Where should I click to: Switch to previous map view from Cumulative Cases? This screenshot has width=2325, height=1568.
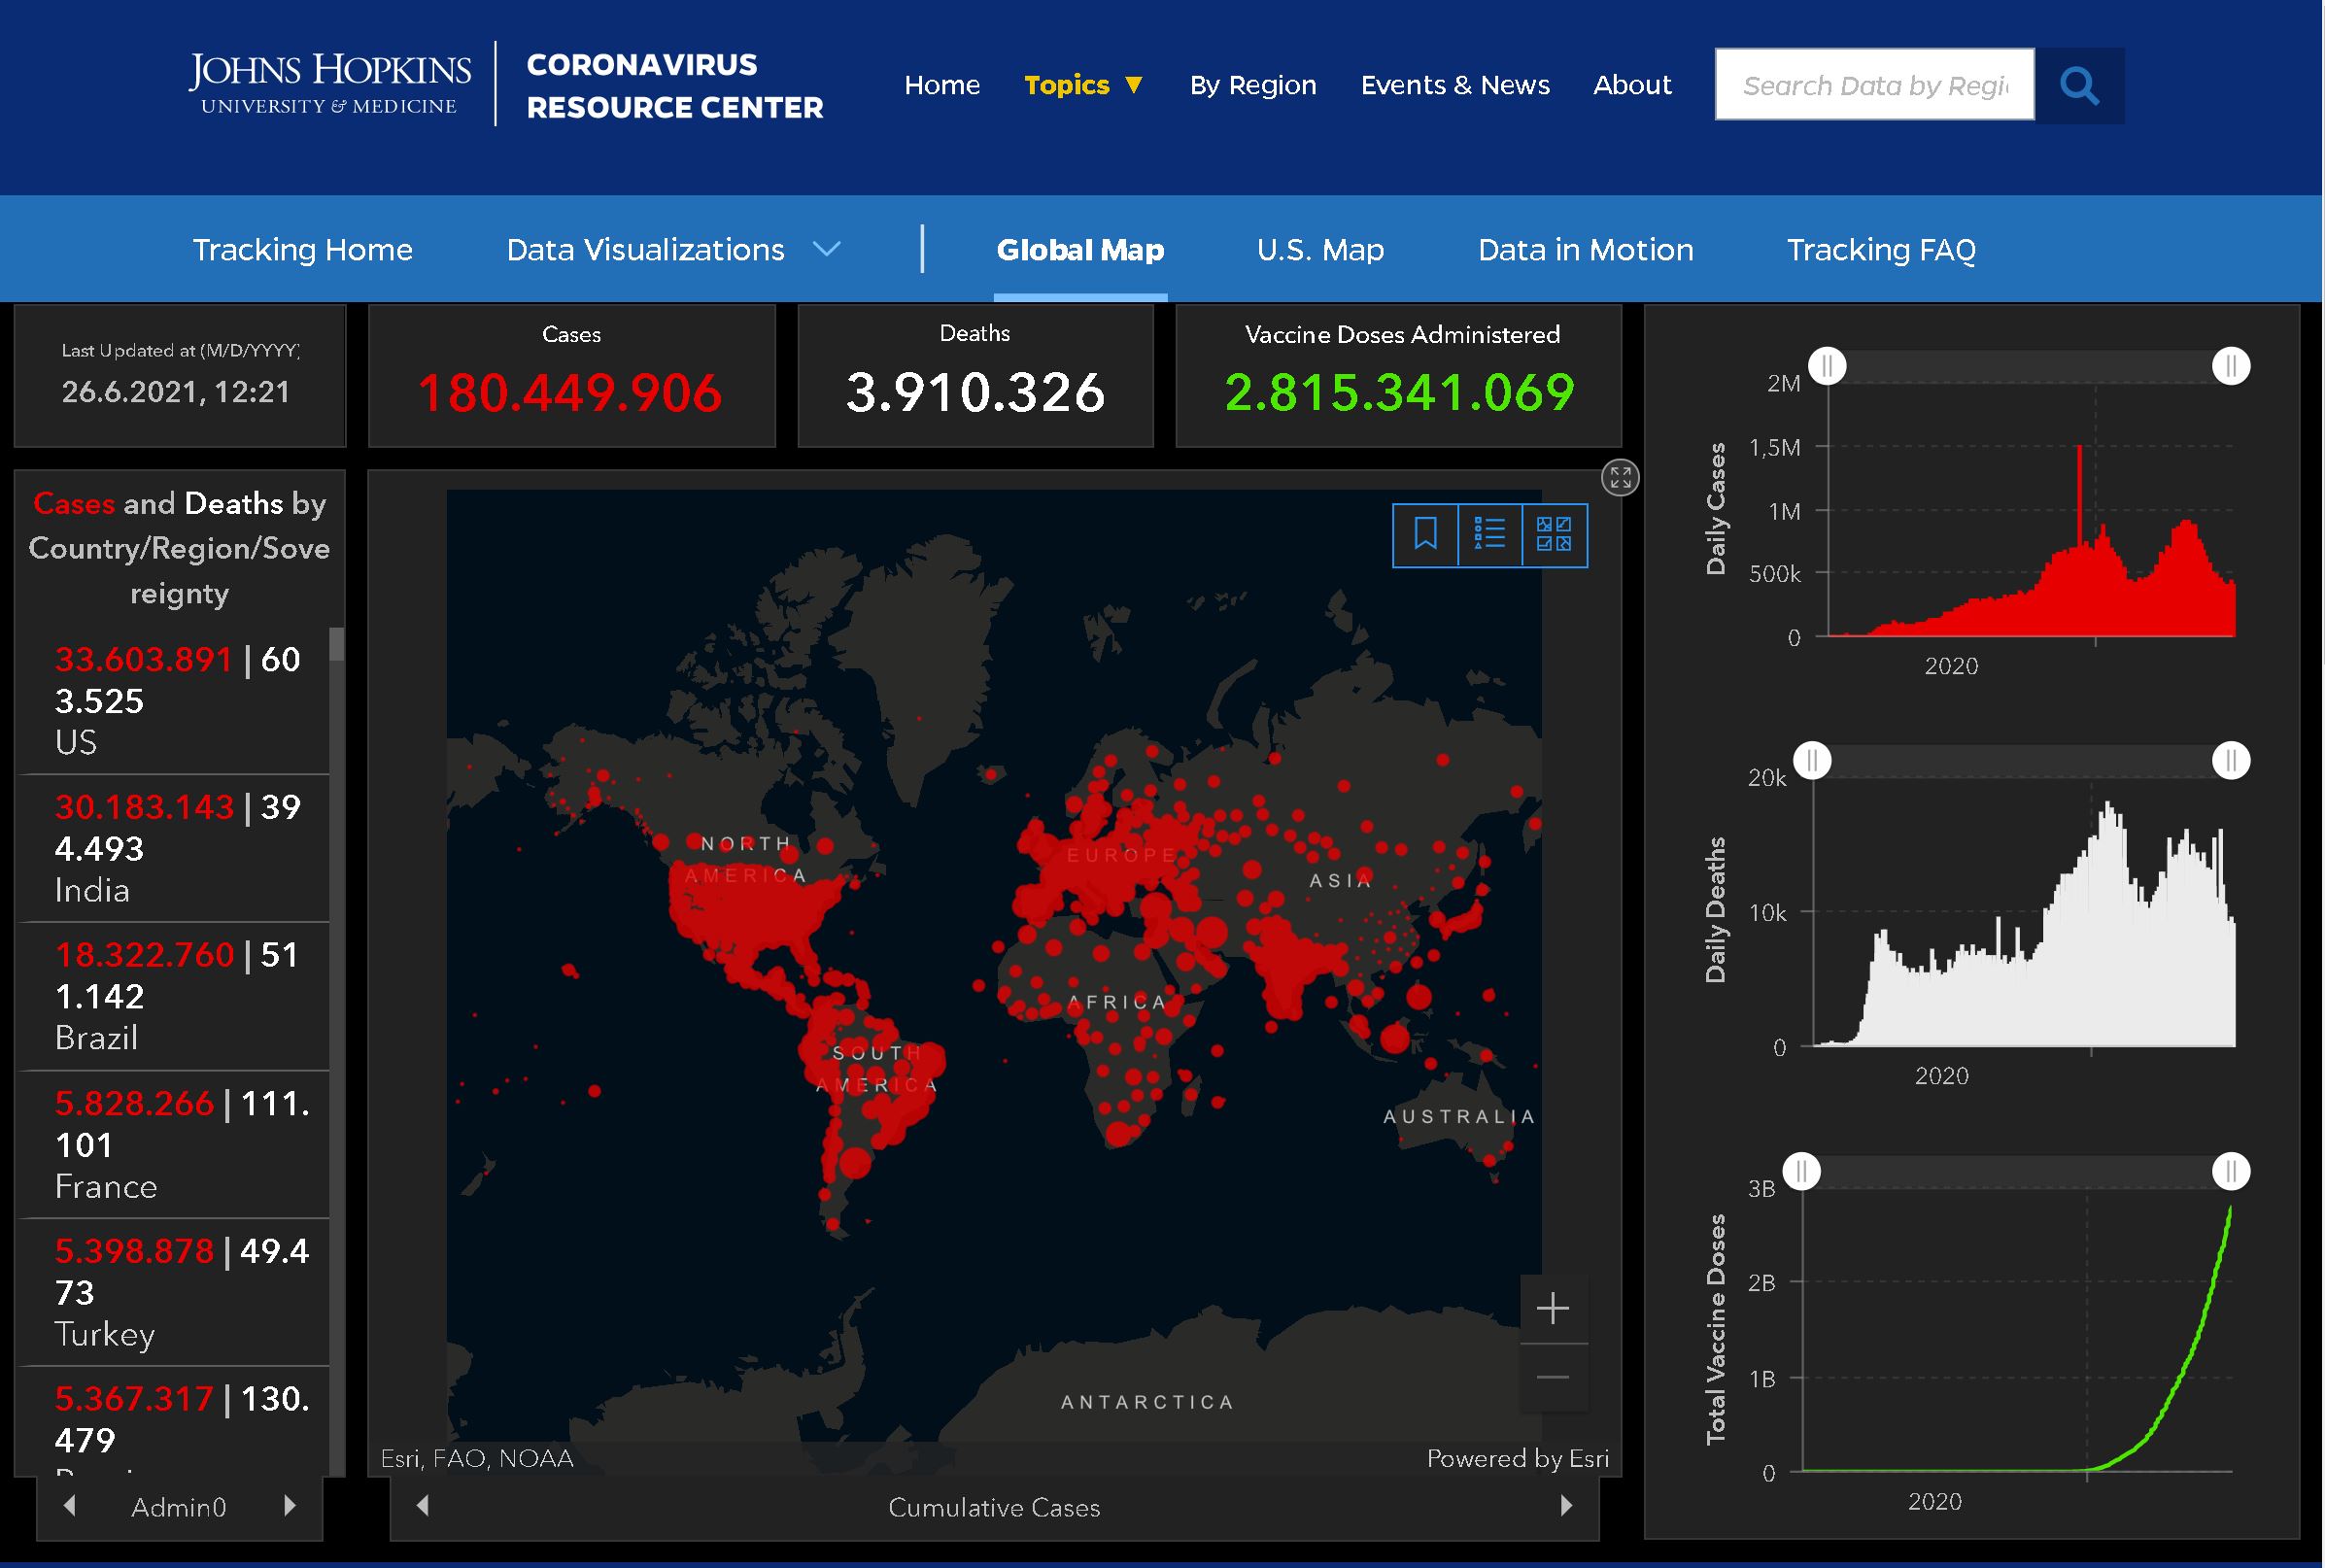423,1505
